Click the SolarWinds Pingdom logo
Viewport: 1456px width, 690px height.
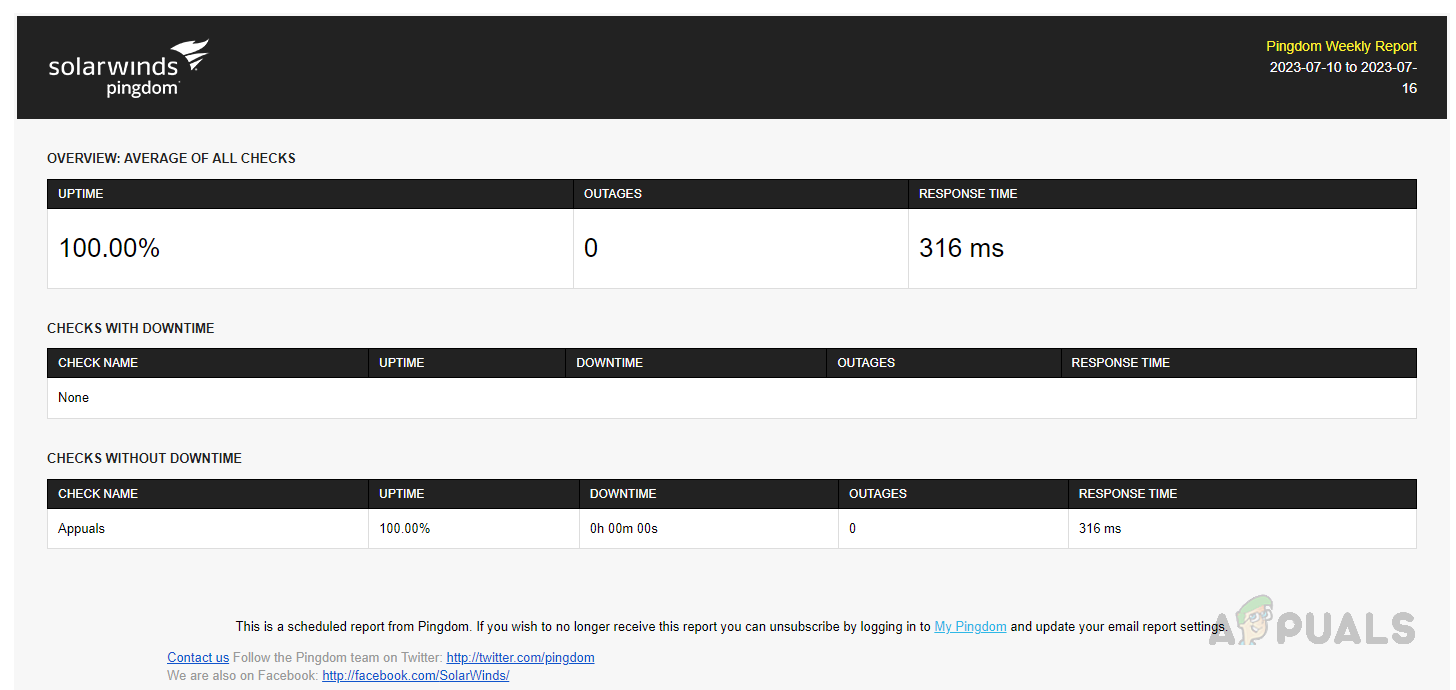click(129, 68)
